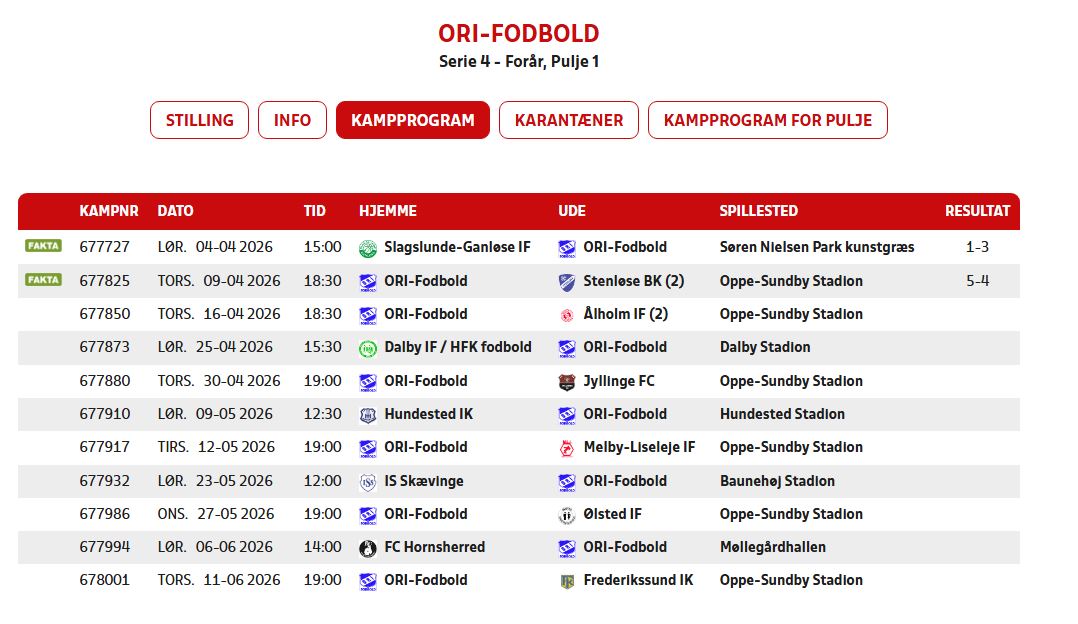Click the Stenløse BK (2) club logo

point(567,282)
